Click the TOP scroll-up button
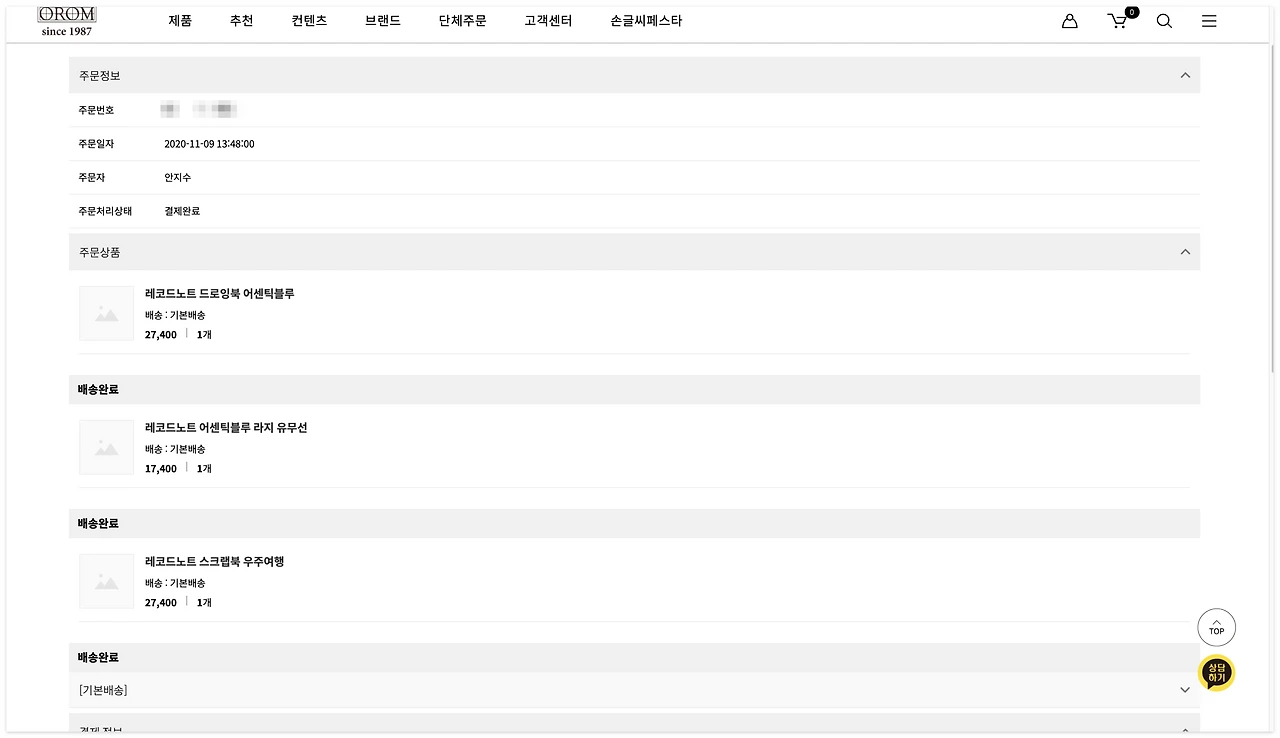This screenshot has height=738, width=1280. click(x=1216, y=628)
